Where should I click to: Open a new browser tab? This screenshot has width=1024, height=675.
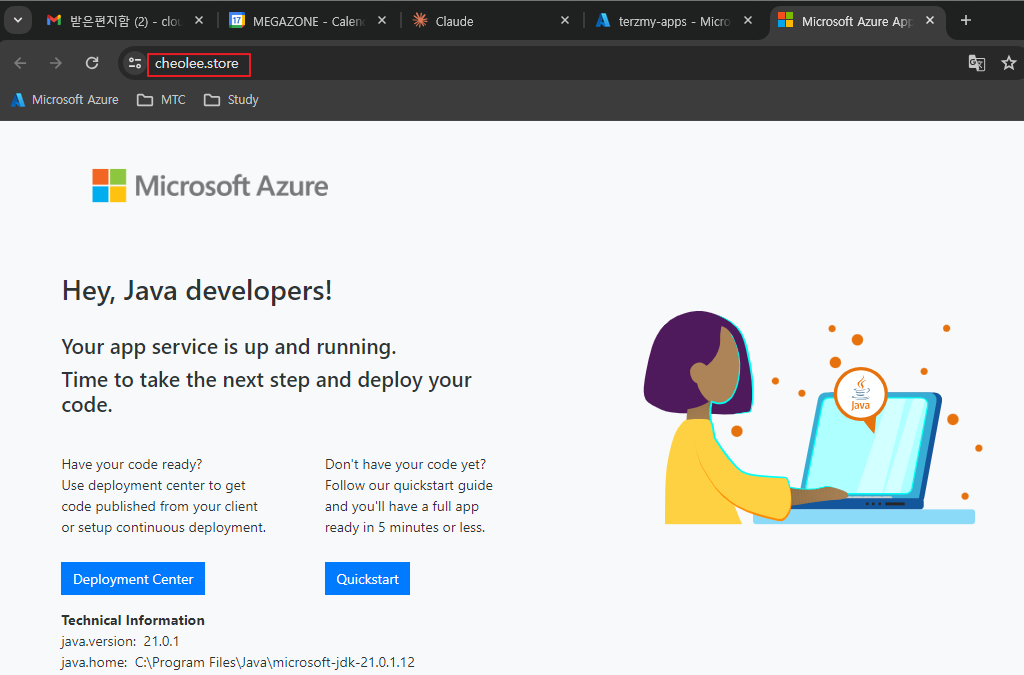(x=966, y=20)
